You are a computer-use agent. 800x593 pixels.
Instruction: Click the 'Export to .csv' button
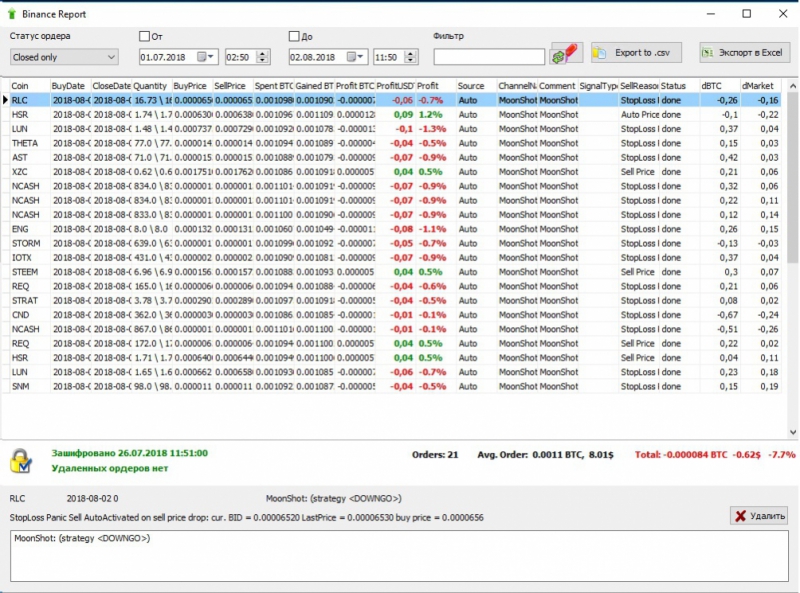pos(634,53)
